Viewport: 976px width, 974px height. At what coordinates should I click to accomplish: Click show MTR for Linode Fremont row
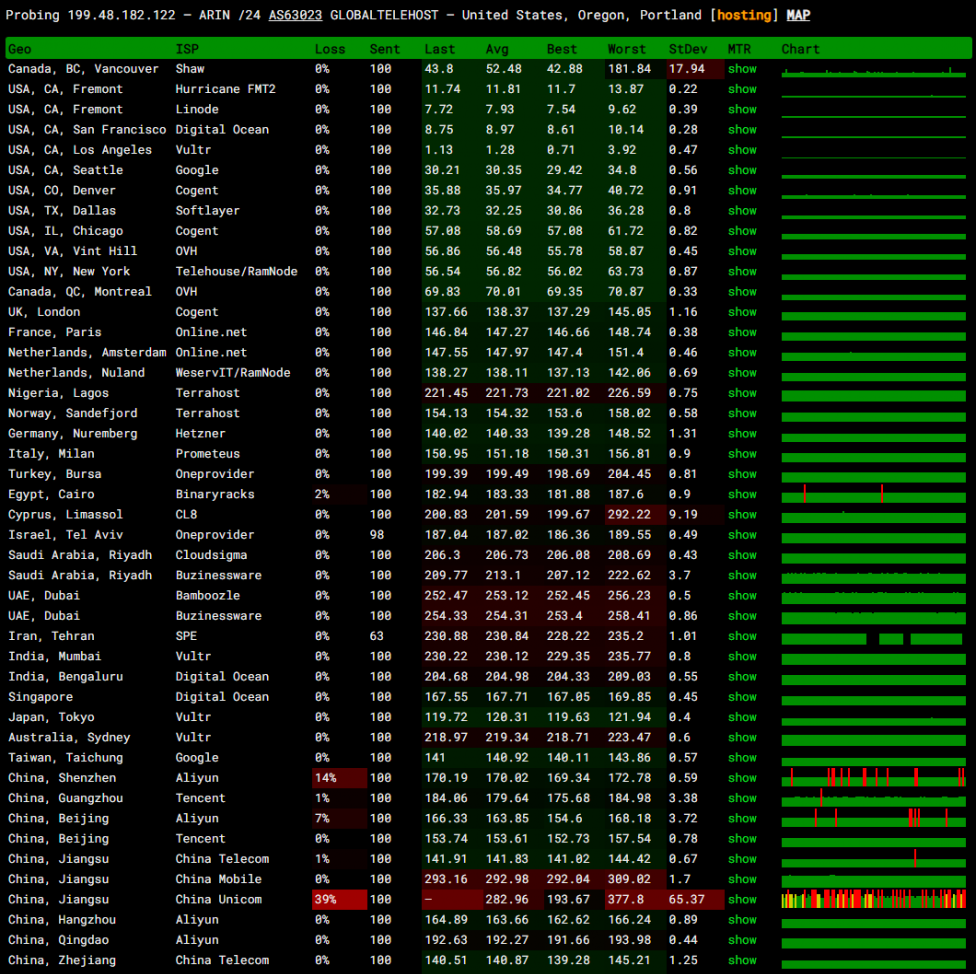point(742,110)
